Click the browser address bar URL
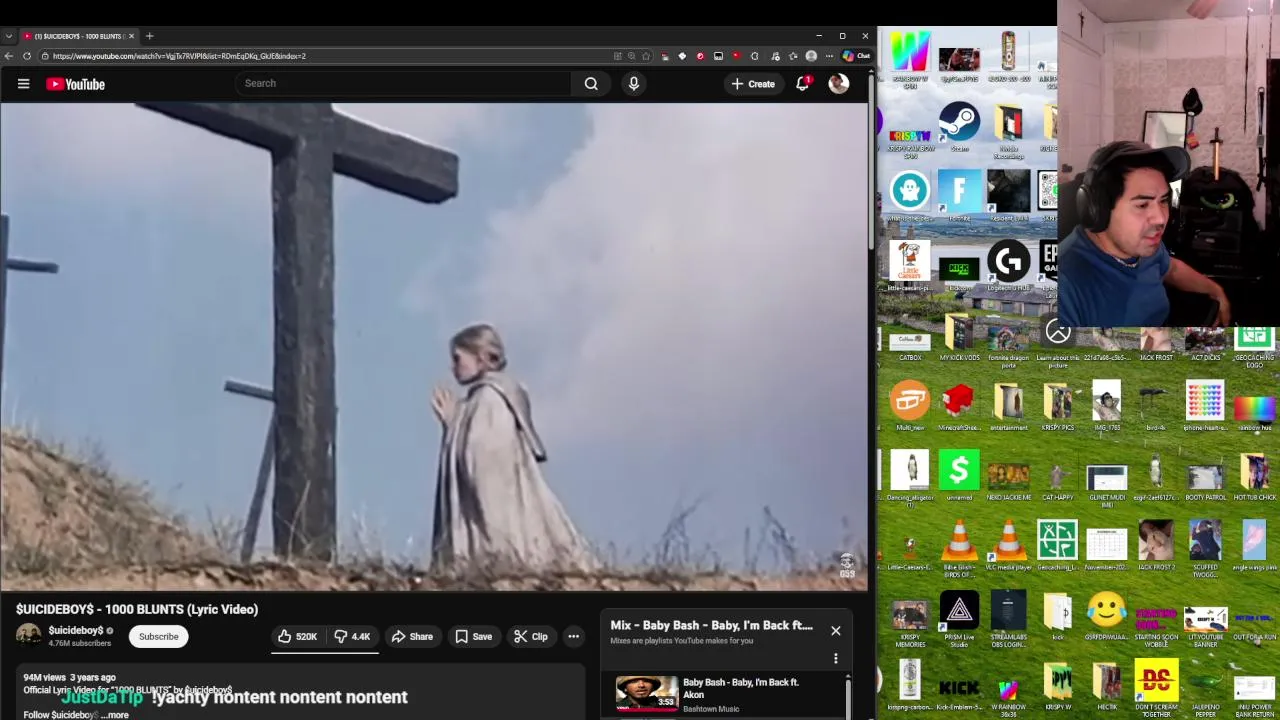The image size is (1280, 720). point(180,56)
